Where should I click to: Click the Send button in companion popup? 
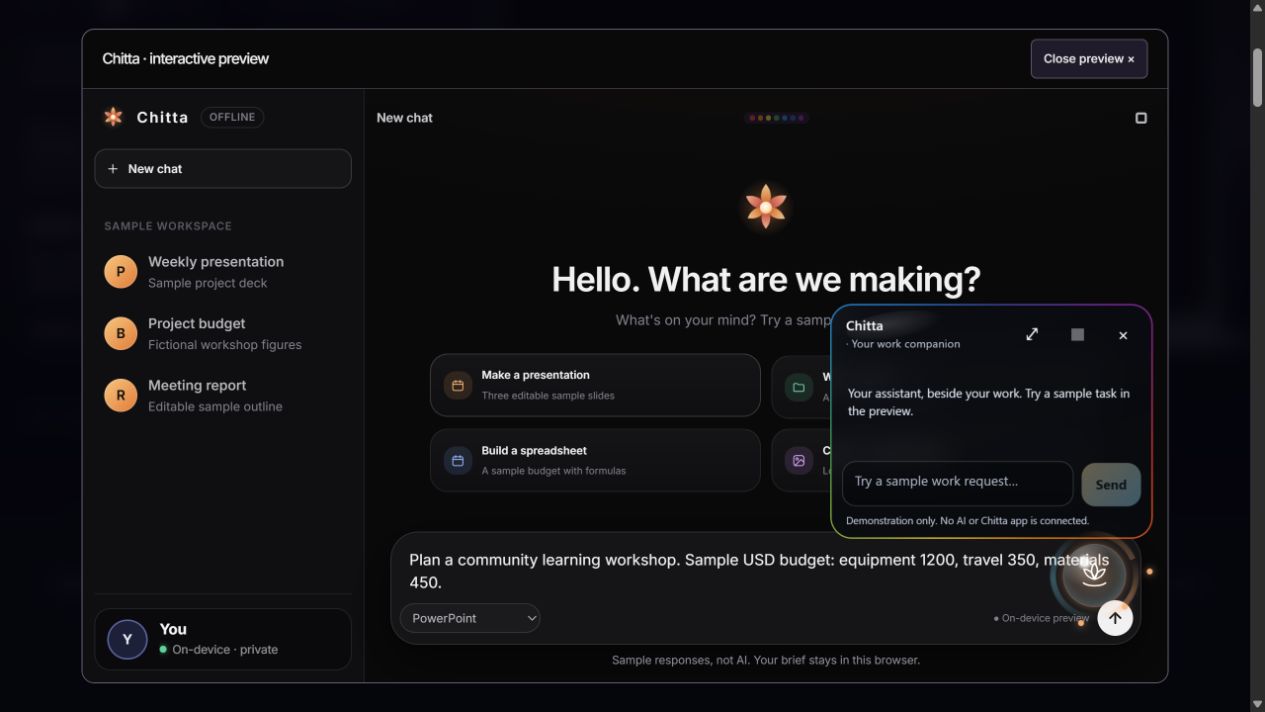point(1111,484)
